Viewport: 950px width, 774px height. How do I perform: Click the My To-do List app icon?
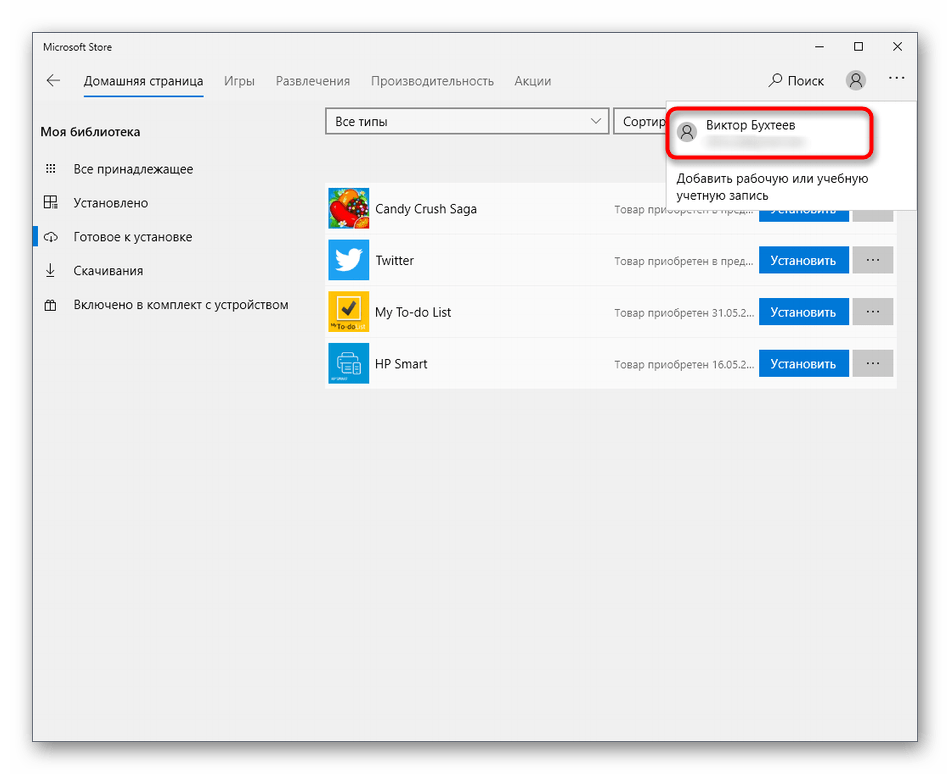(x=348, y=312)
